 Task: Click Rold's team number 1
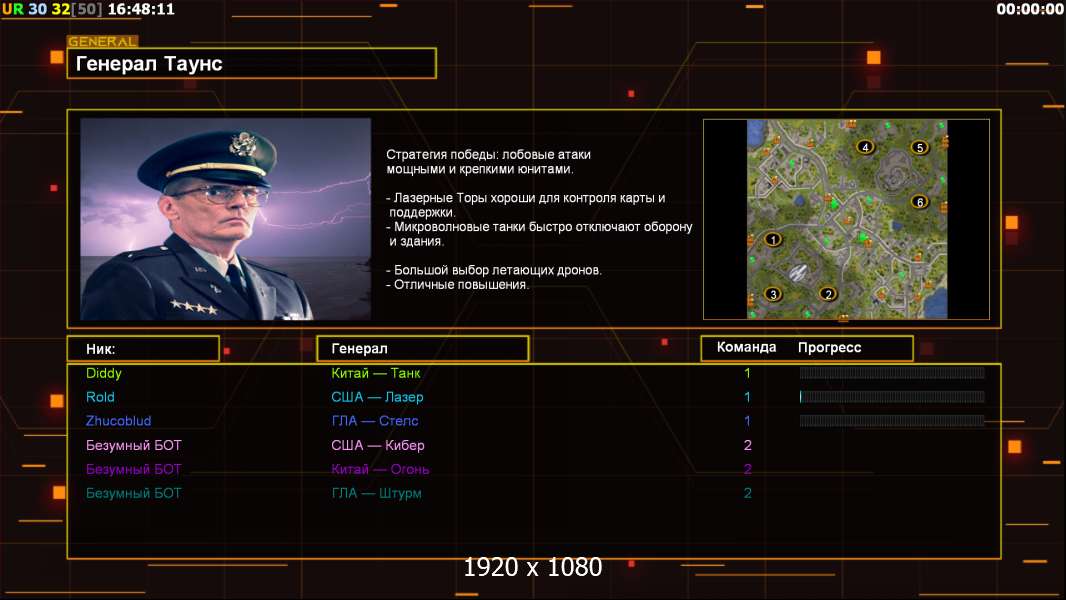(x=747, y=397)
